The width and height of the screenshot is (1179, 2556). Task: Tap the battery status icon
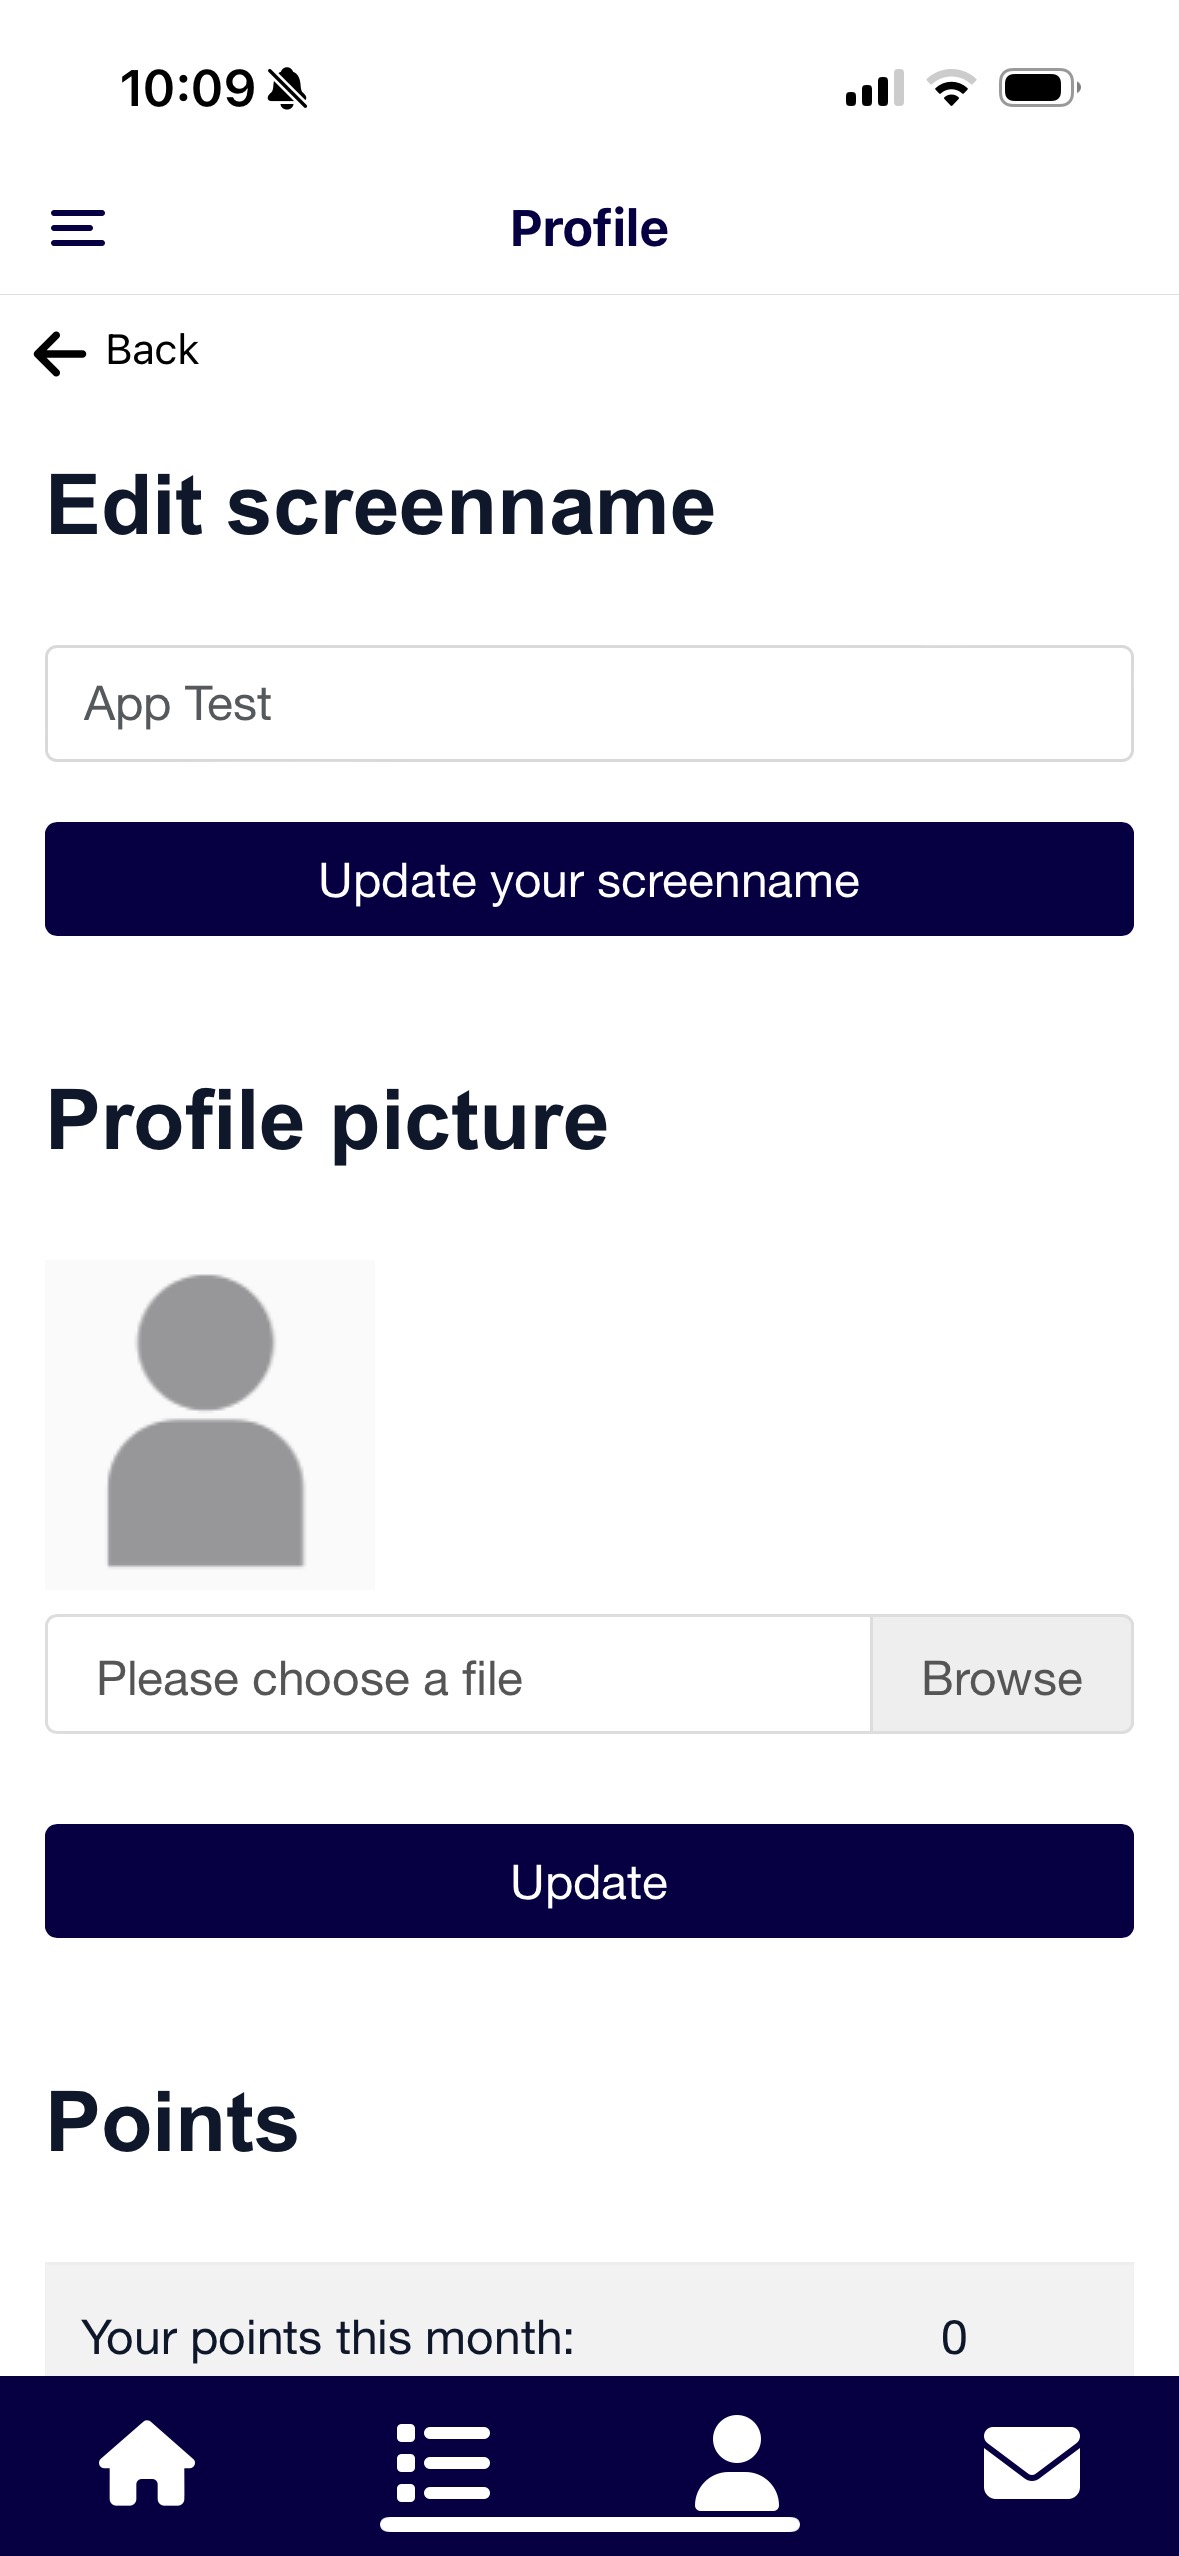[x=1040, y=88]
